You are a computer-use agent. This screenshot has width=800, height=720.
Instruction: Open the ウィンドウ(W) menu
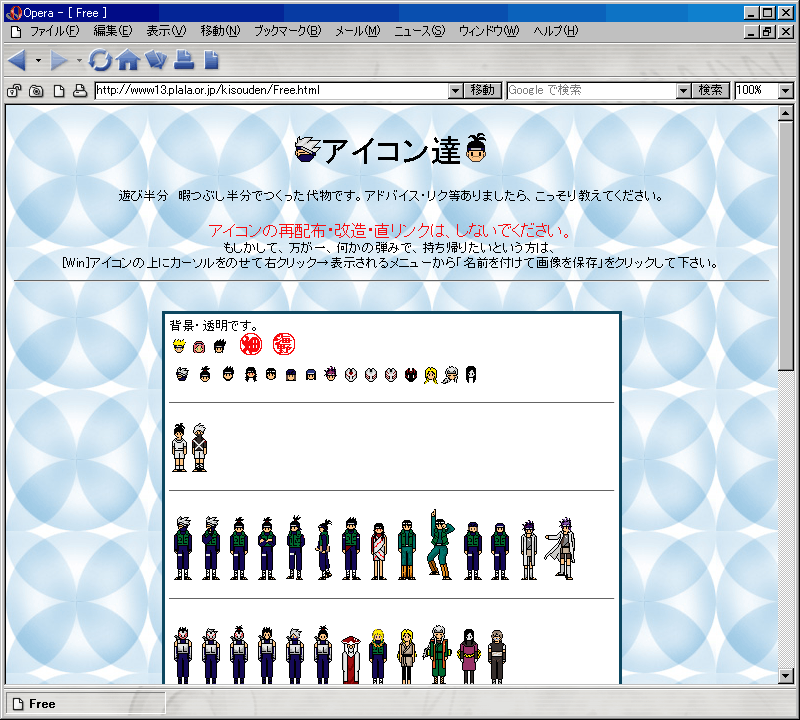[489, 31]
